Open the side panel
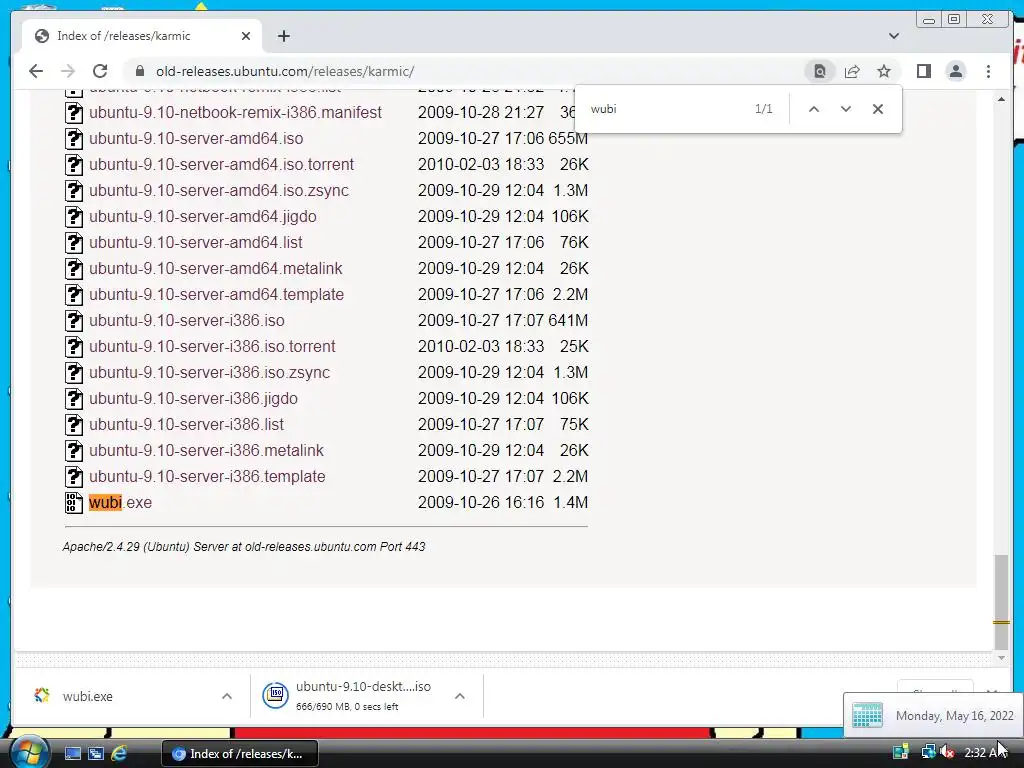 click(x=923, y=71)
